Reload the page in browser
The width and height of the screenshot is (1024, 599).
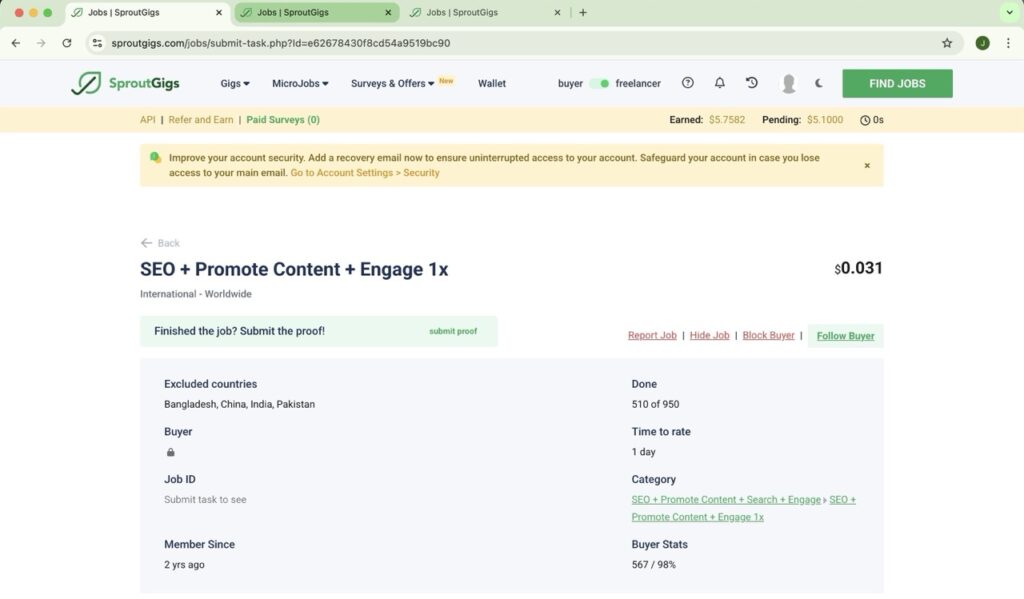pos(67,43)
